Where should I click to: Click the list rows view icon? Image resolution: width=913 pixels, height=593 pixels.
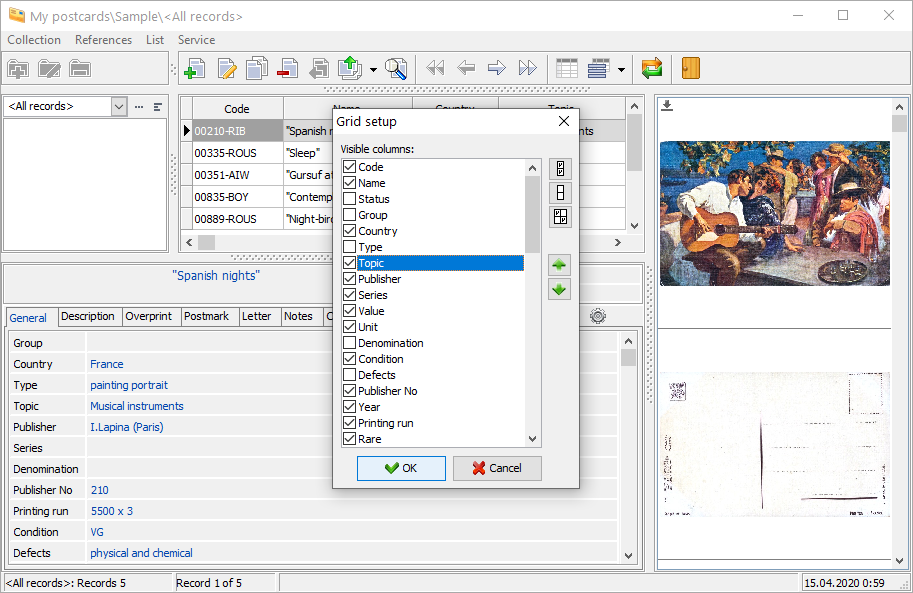tap(598, 68)
